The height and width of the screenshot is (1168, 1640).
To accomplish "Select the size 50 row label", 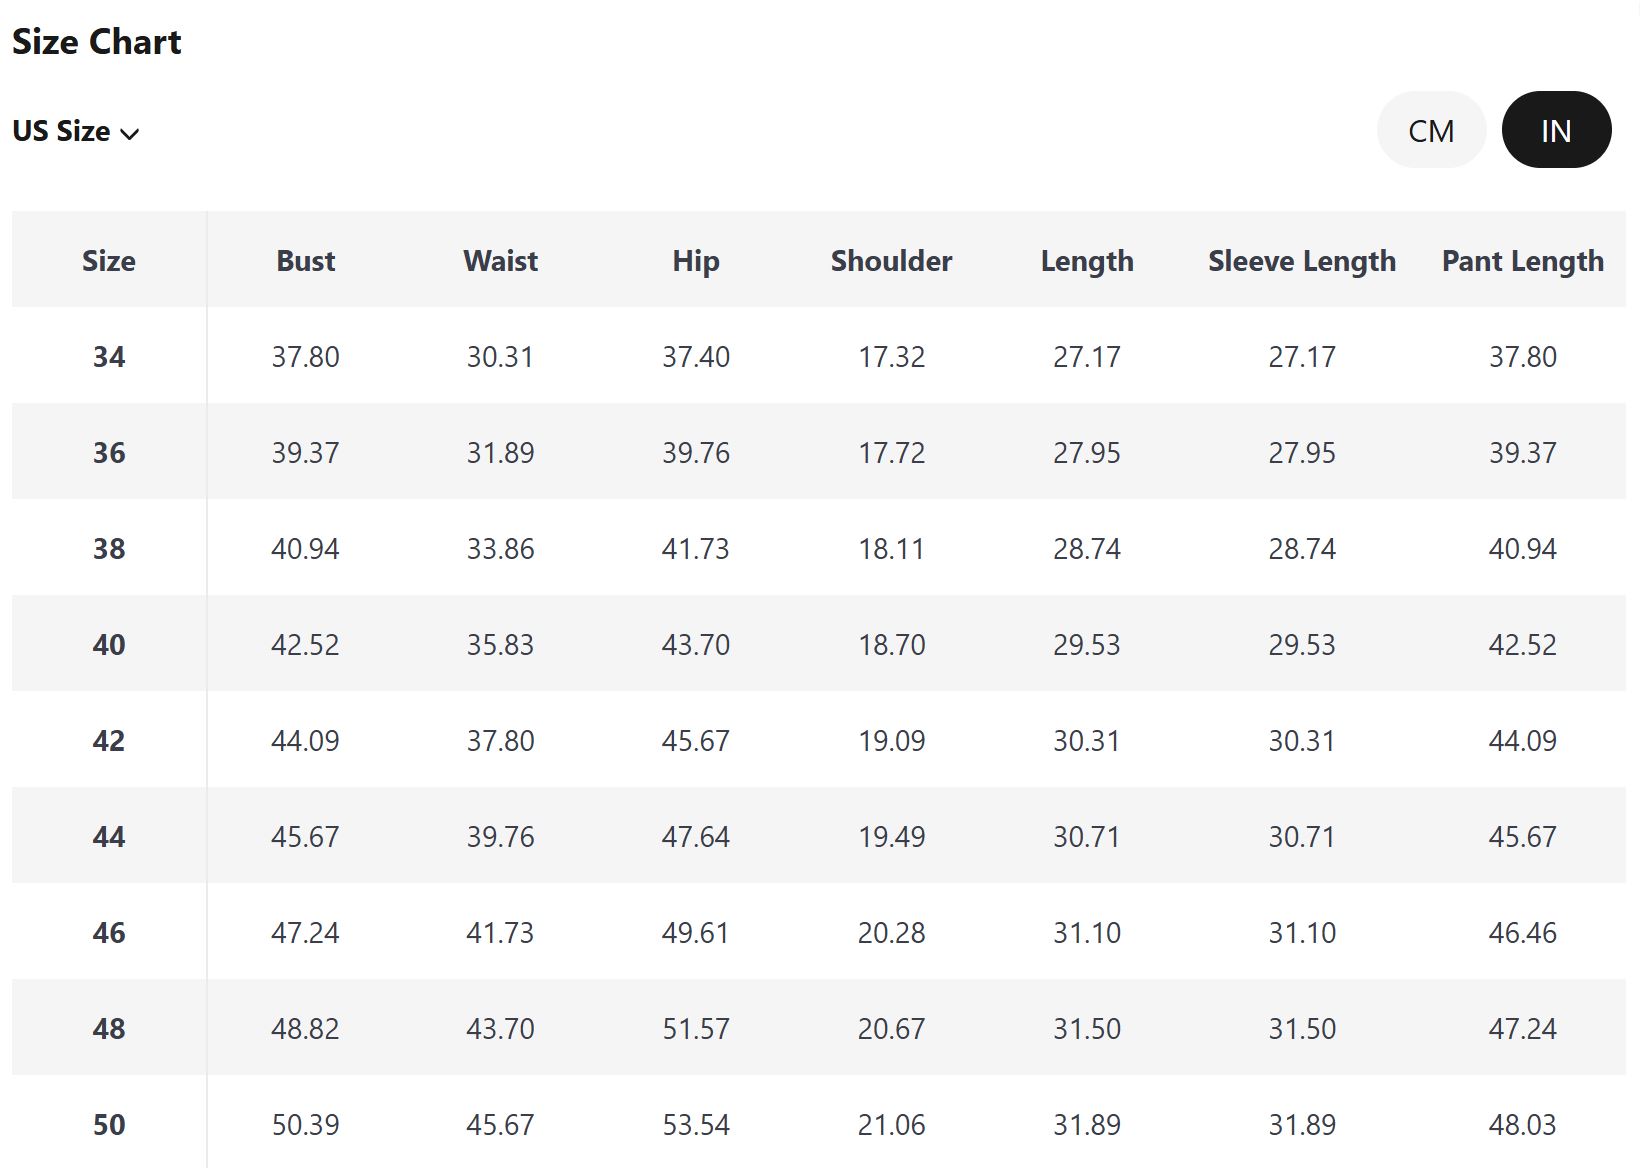I will 109,1125.
